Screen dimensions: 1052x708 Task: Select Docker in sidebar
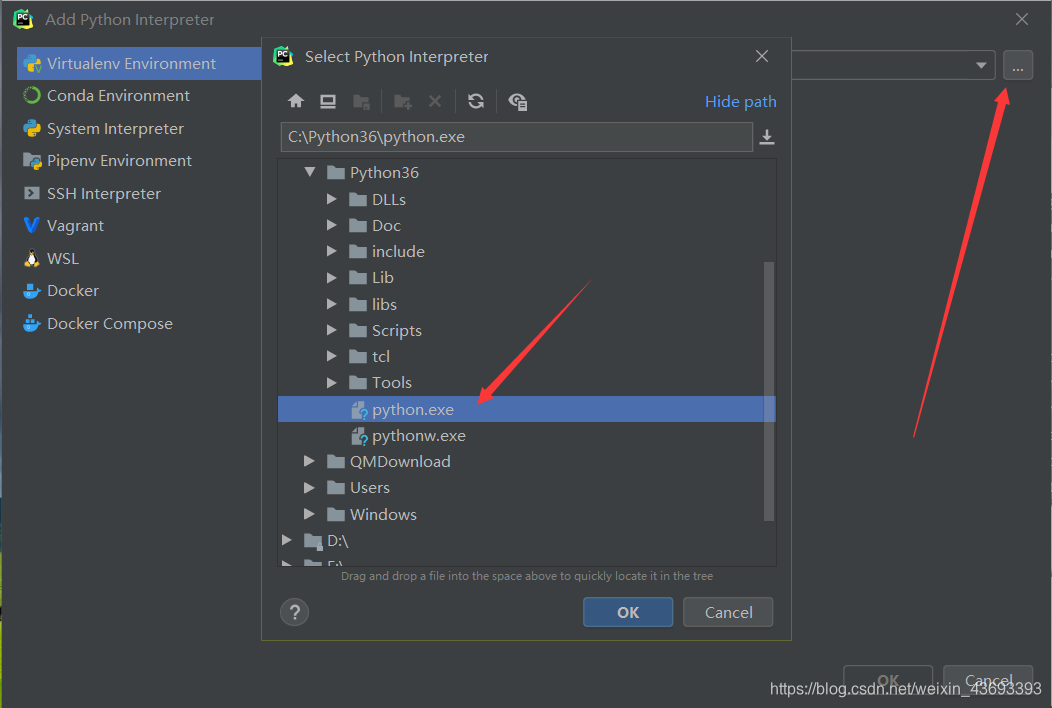(x=139, y=291)
